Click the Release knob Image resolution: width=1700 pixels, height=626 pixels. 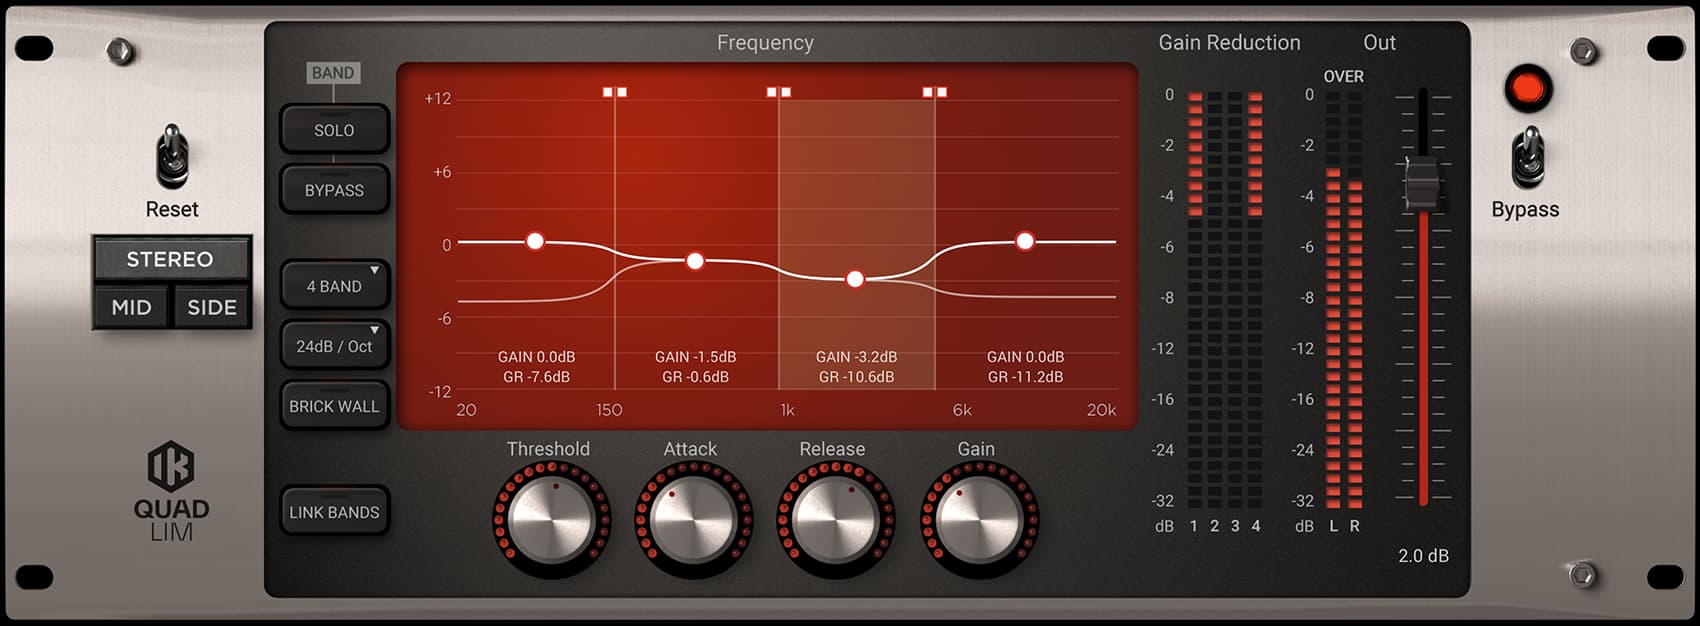point(835,519)
